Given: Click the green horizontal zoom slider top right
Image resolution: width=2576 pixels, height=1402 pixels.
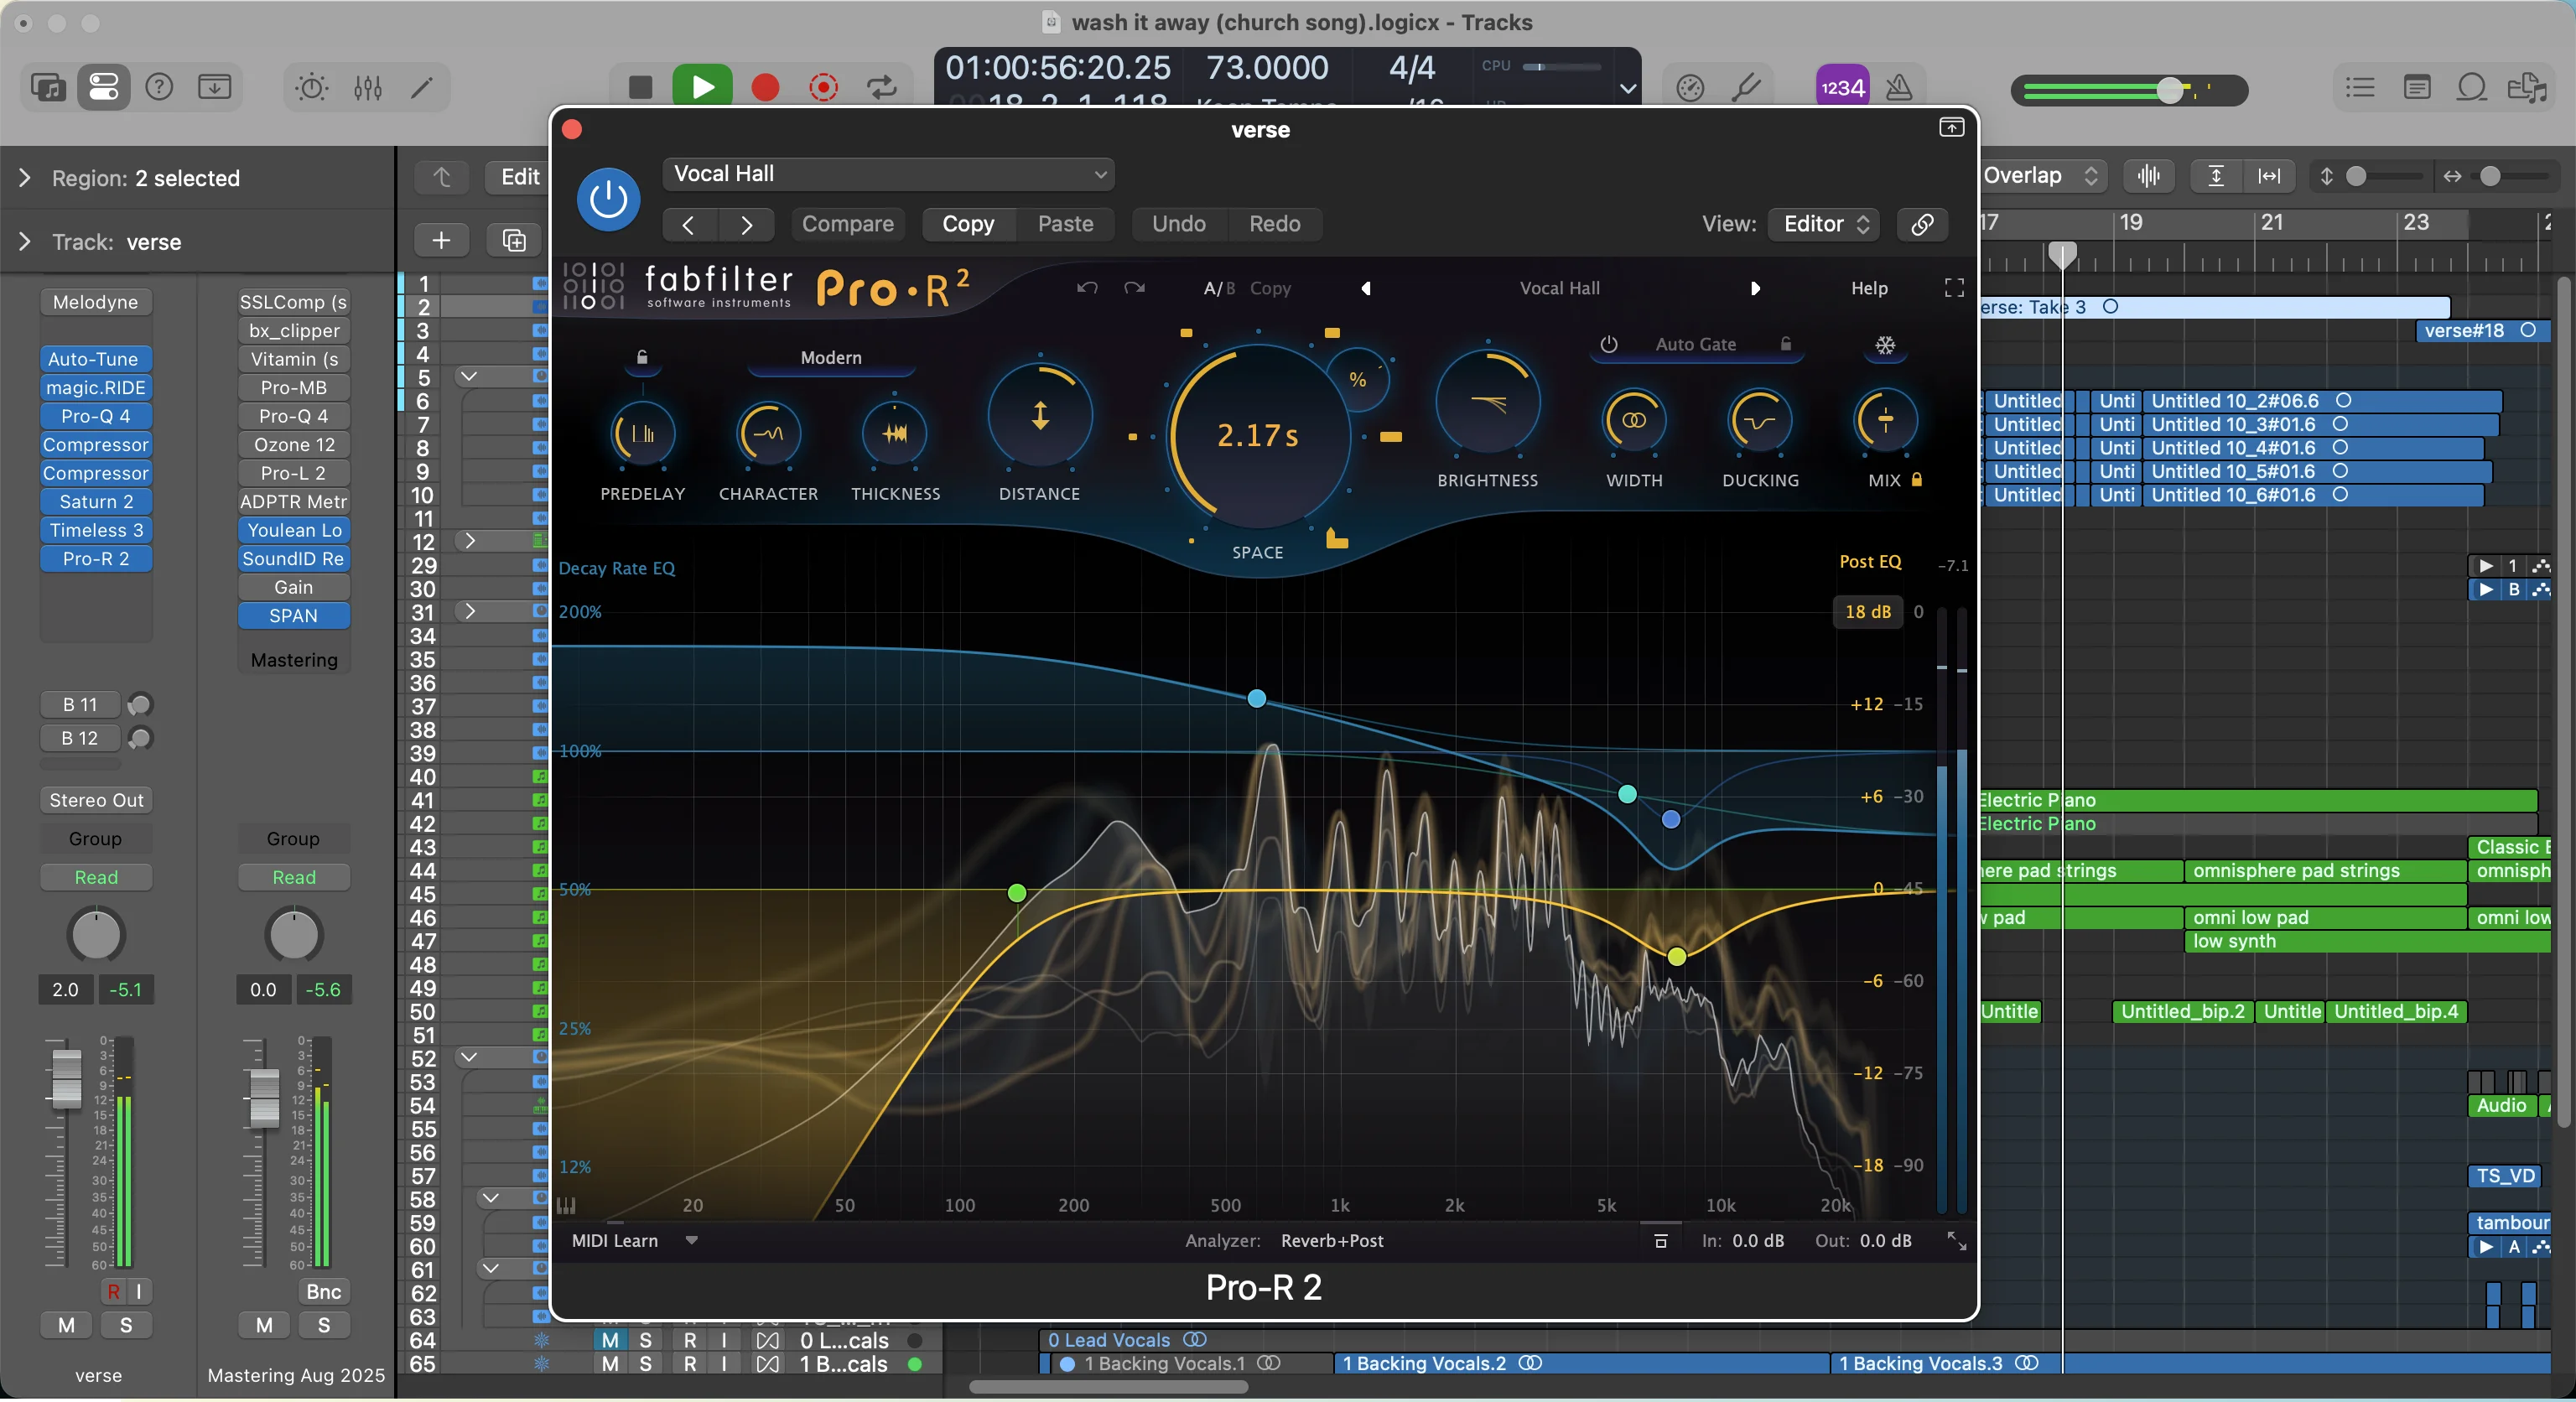Looking at the screenshot, I should [2170, 90].
